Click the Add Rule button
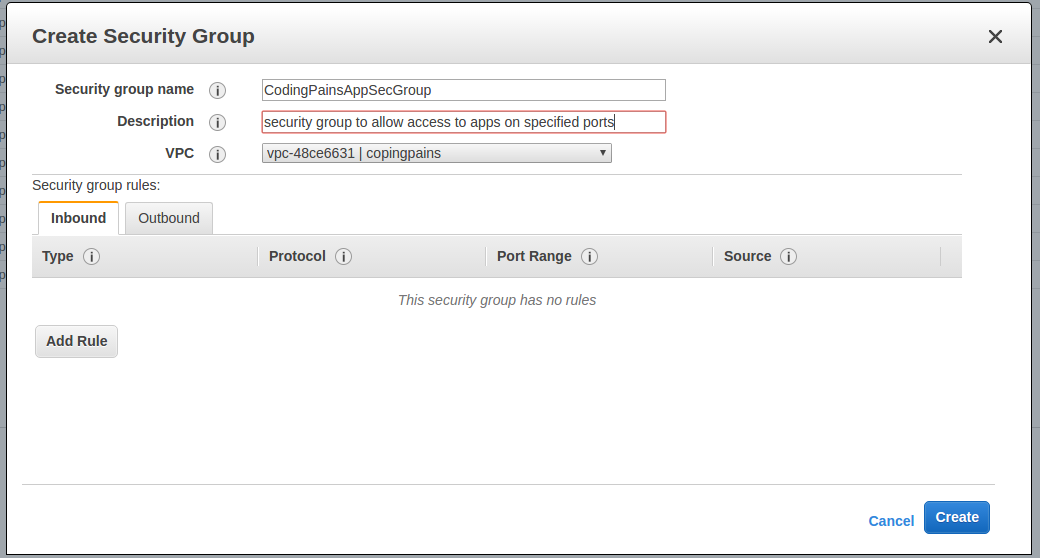This screenshot has height=558, width=1040. tap(76, 341)
